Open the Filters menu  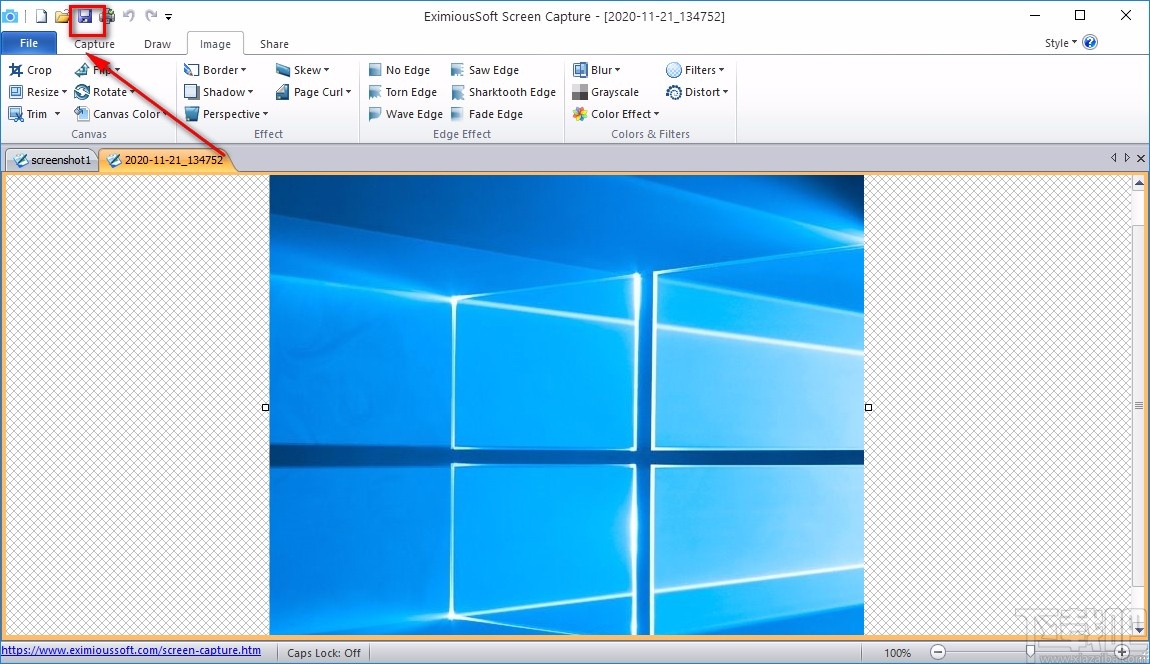coord(695,70)
